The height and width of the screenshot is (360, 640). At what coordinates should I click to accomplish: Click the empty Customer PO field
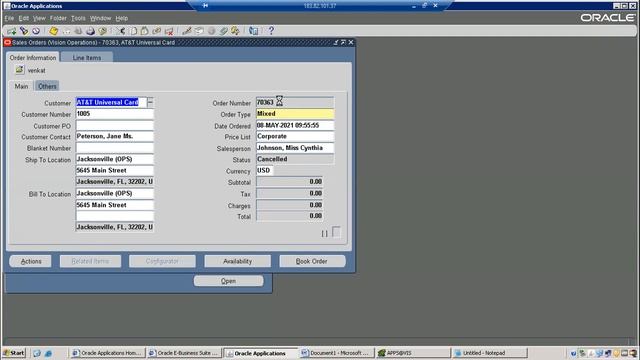click(x=115, y=125)
